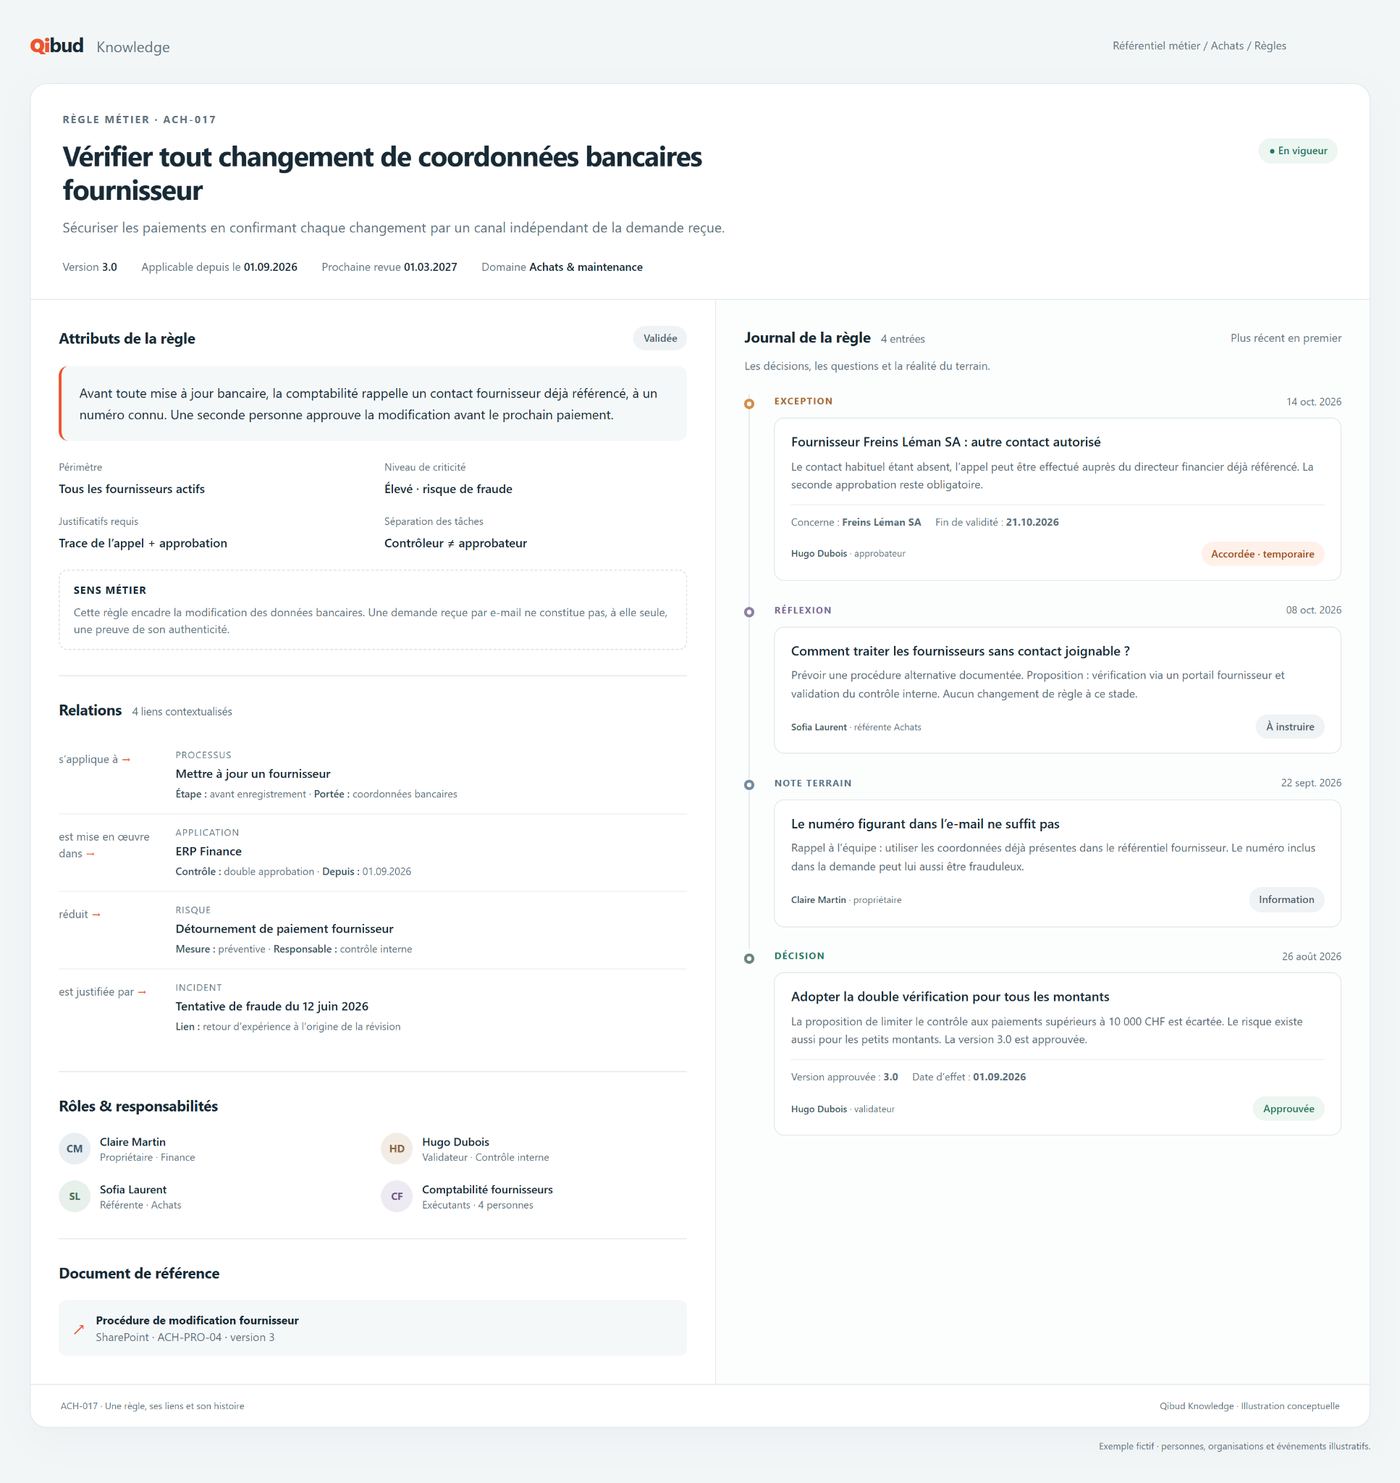This screenshot has width=1400, height=1483.
Task: Click the À instruire status tag
Action: click(1290, 727)
